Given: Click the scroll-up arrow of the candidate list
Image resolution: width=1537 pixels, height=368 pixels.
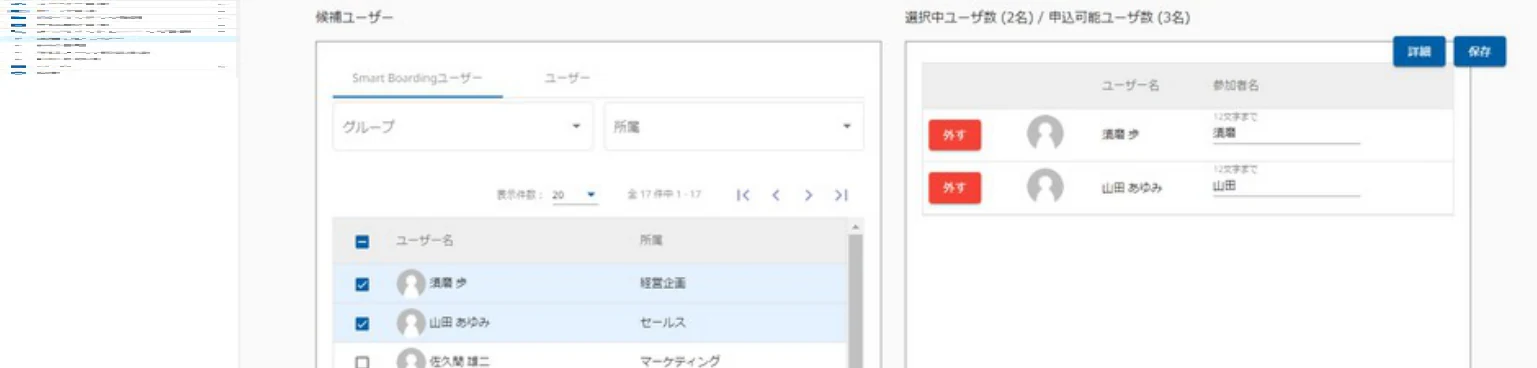Looking at the screenshot, I should 855,227.
